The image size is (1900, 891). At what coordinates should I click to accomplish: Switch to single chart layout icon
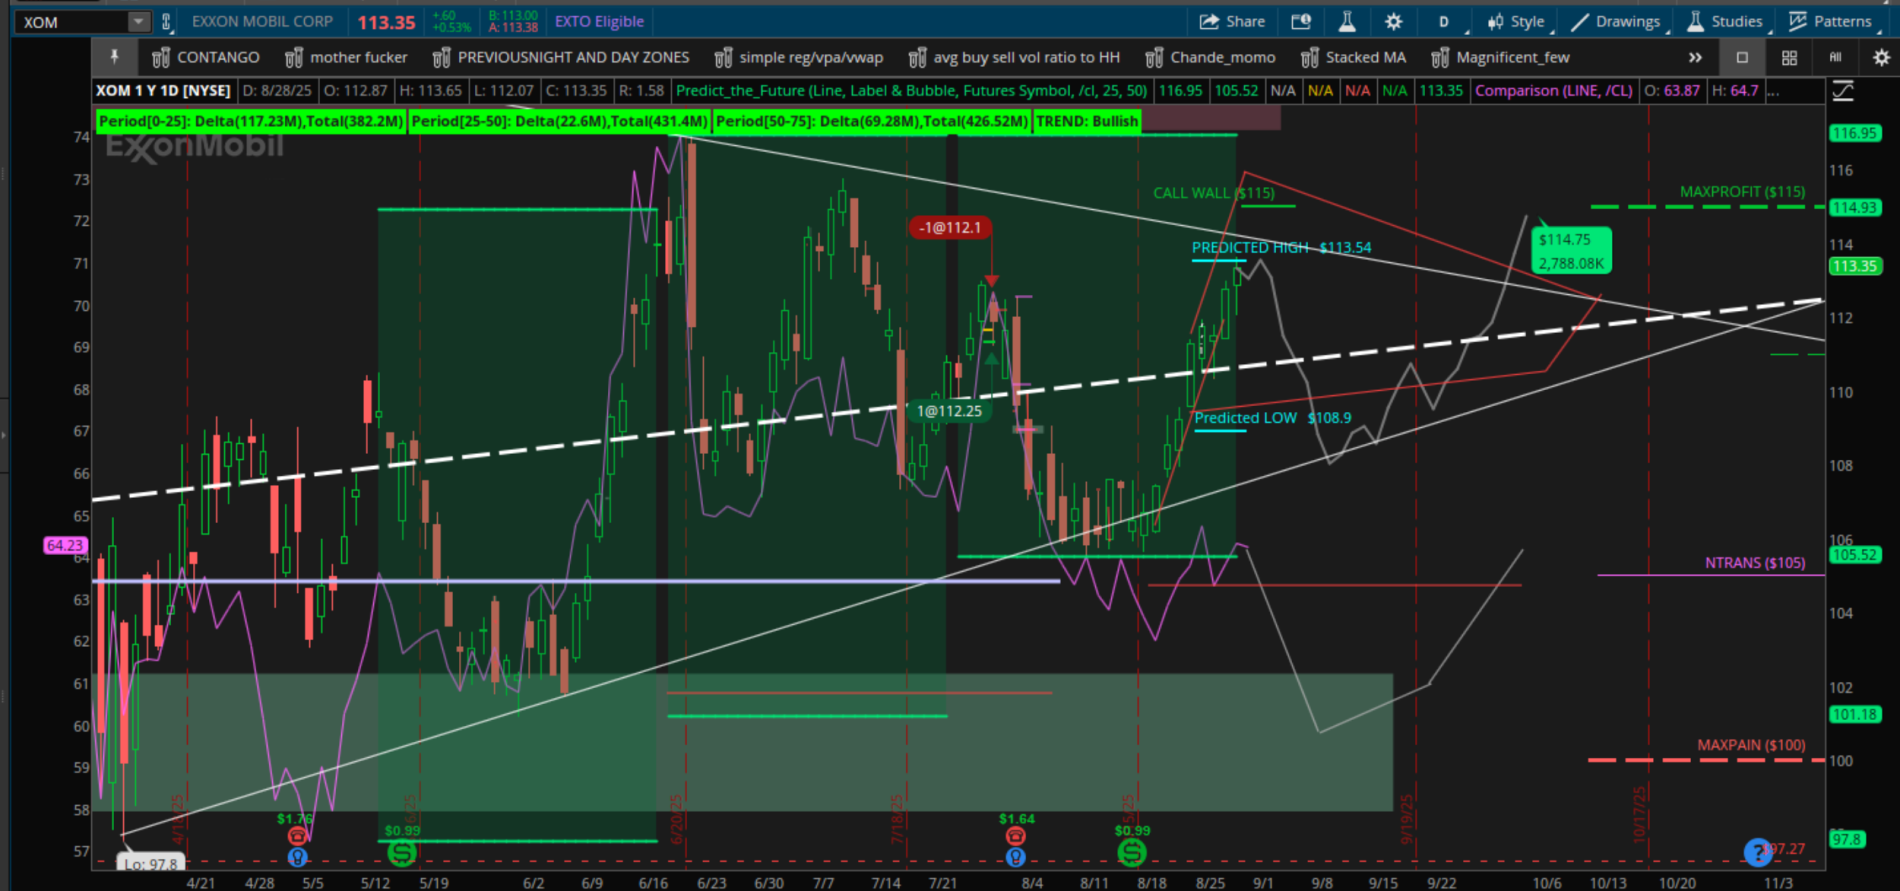pyautogui.click(x=1742, y=58)
